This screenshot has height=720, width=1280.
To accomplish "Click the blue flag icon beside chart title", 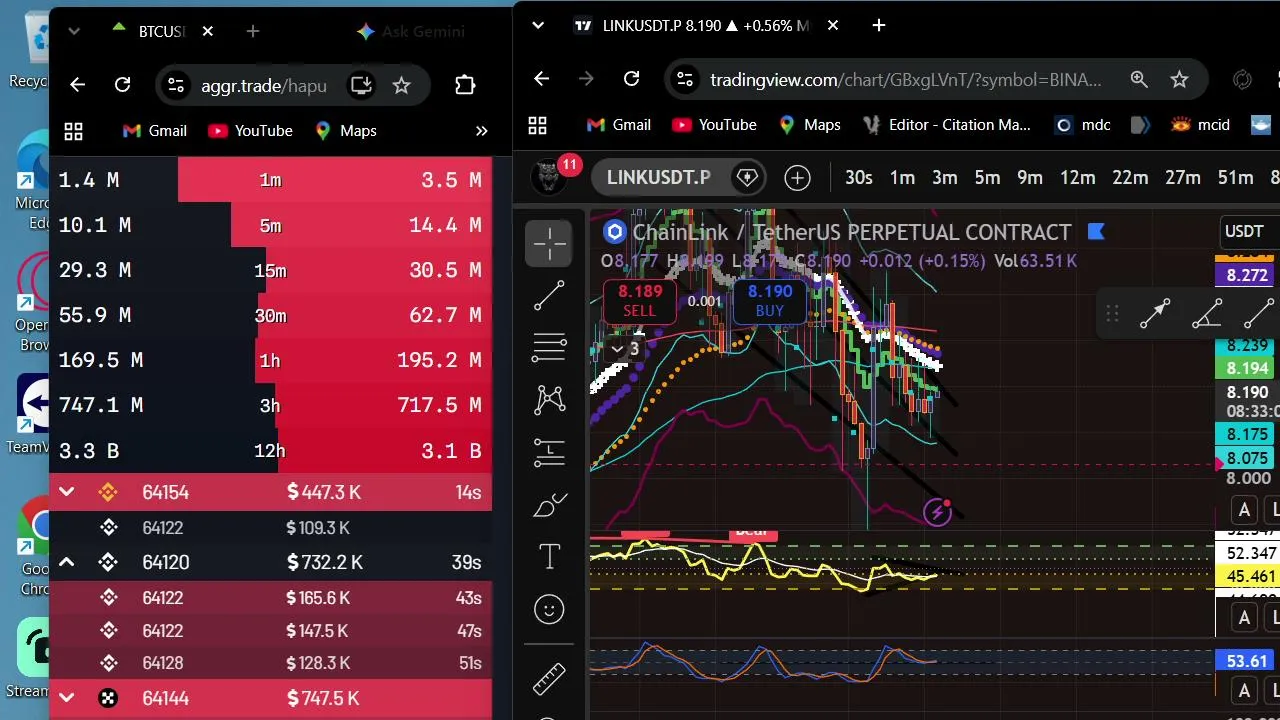I will coord(1096,232).
